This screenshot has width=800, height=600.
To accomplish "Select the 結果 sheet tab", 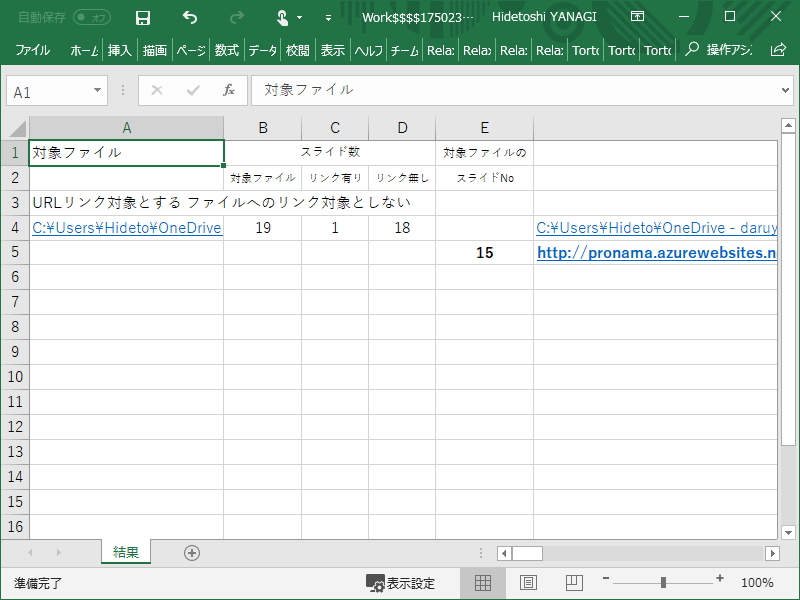I will click(126, 552).
